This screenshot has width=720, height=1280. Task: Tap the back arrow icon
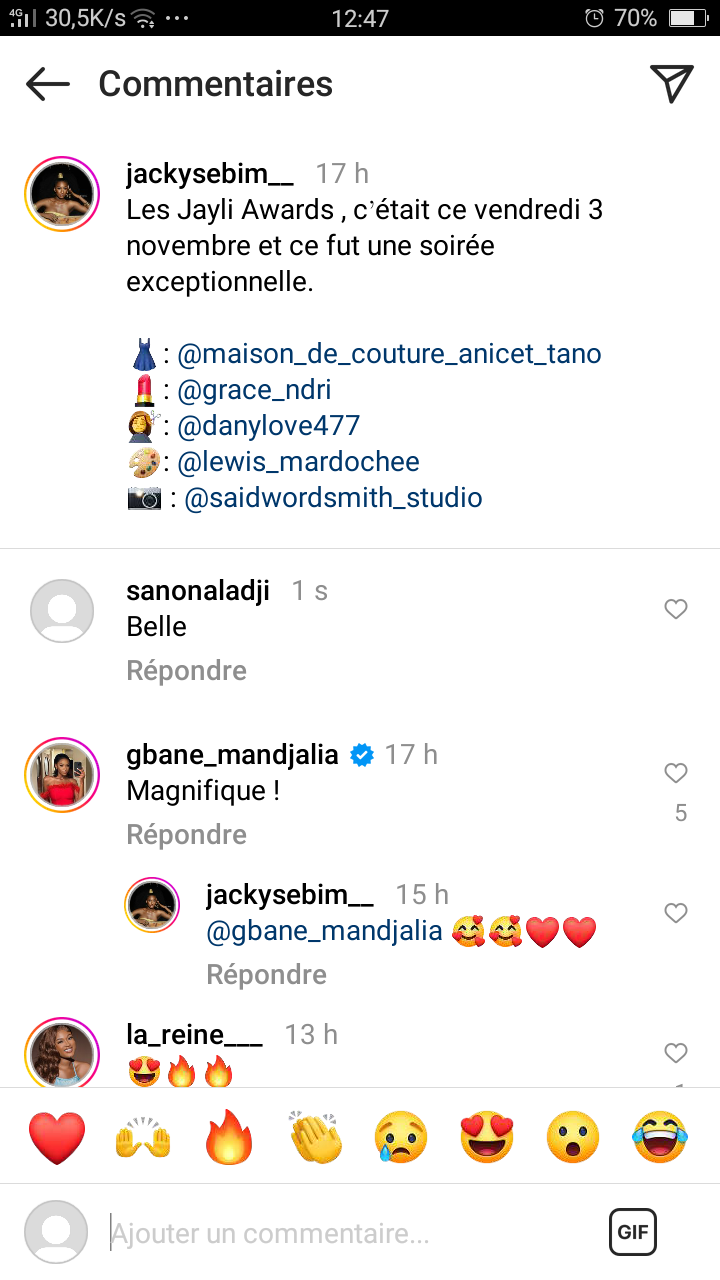47,84
